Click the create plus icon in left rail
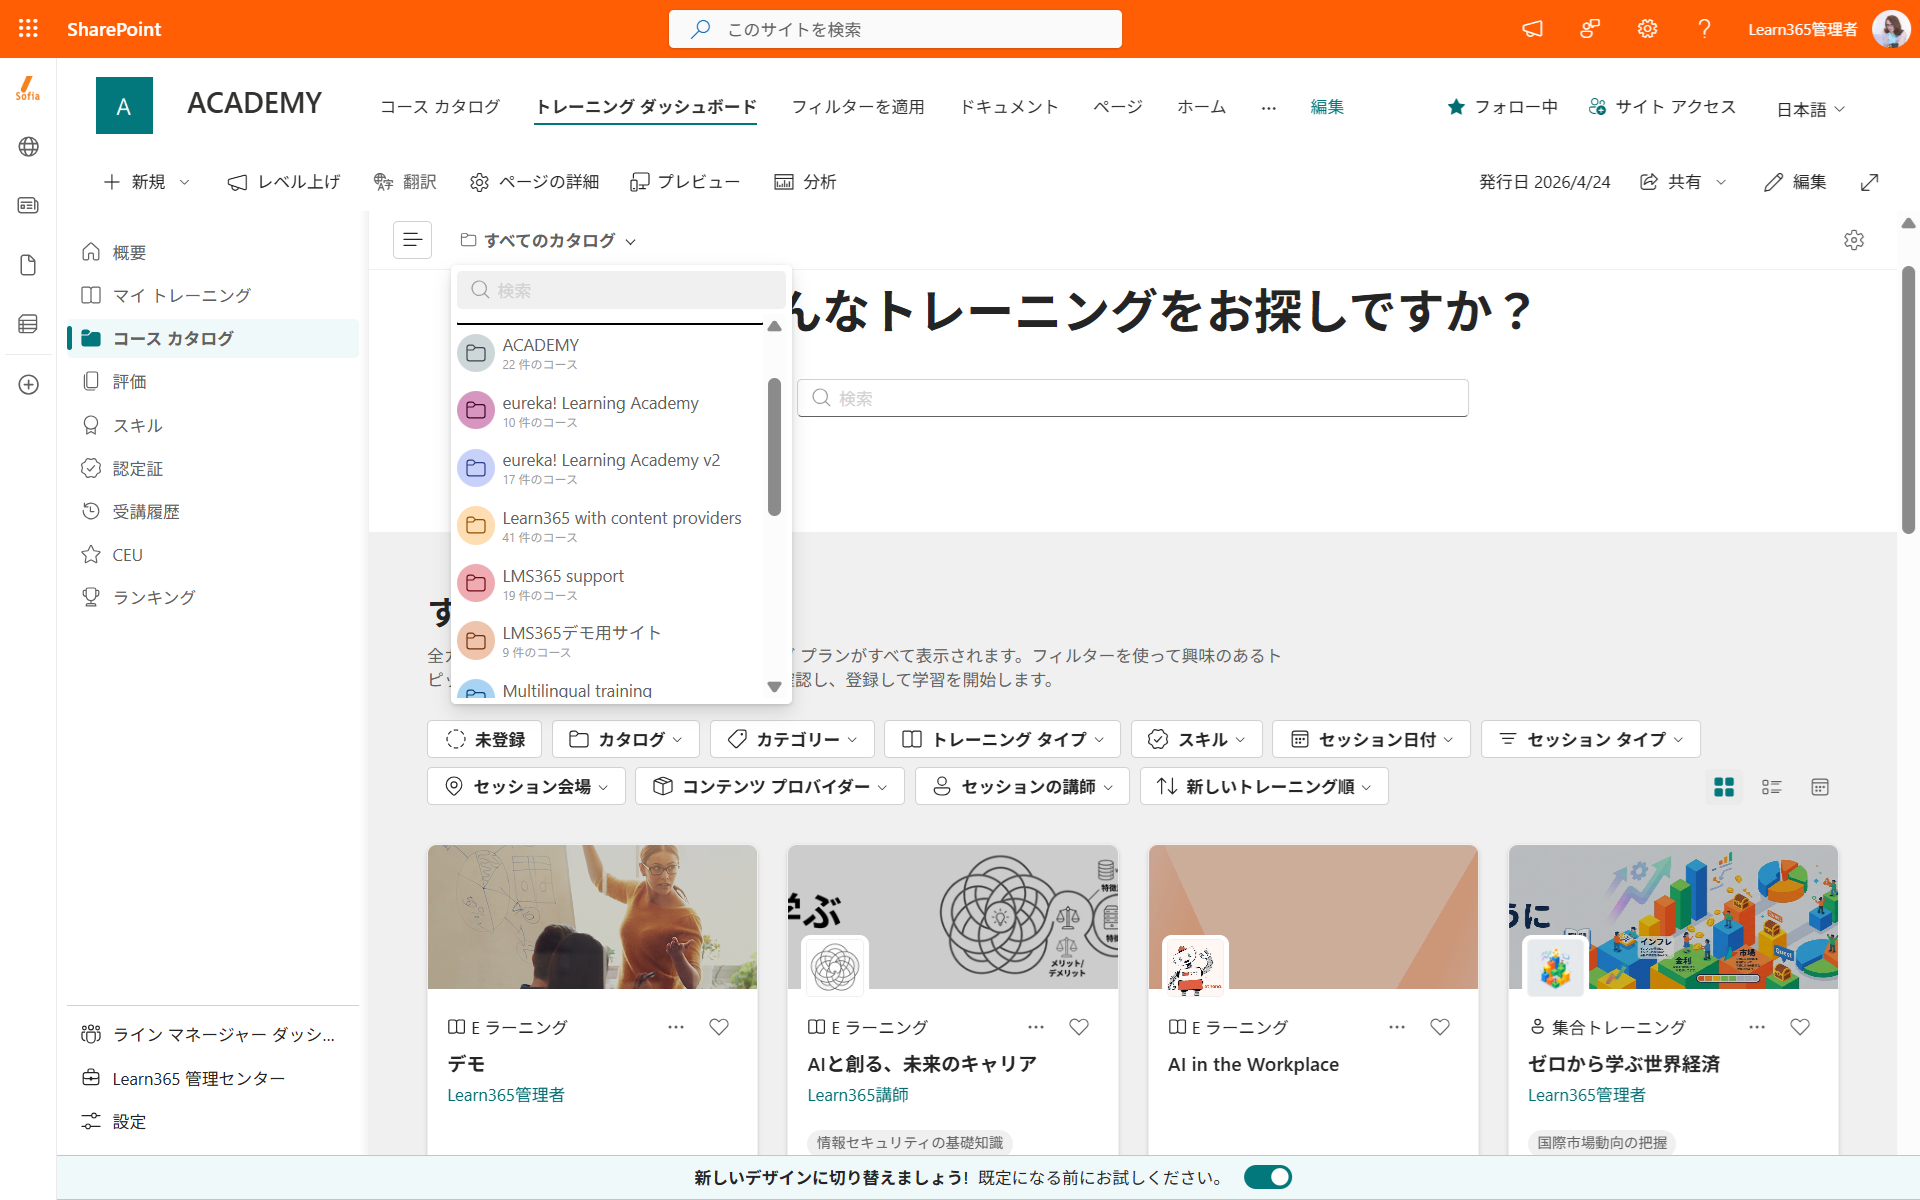The width and height of the screenshot is (1920, 1200). point(28,385)
